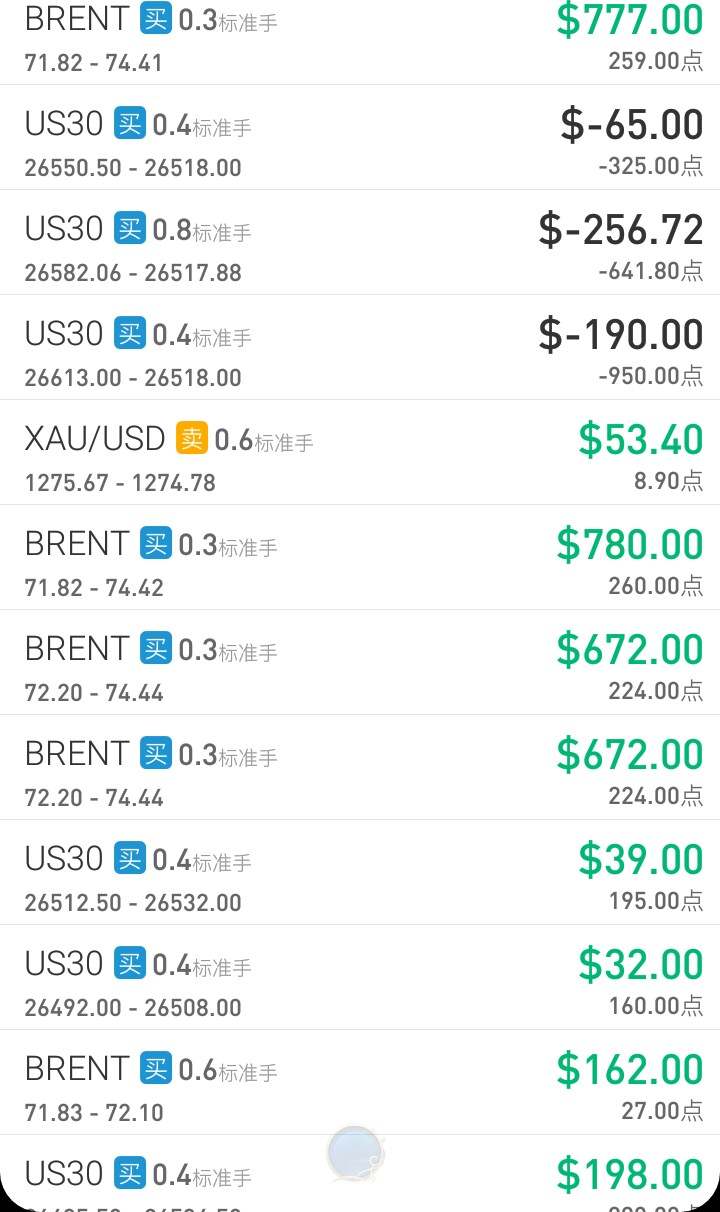Tap the floating assistive ball icon
This screenshot has height=1212, width=720.
355,1153
